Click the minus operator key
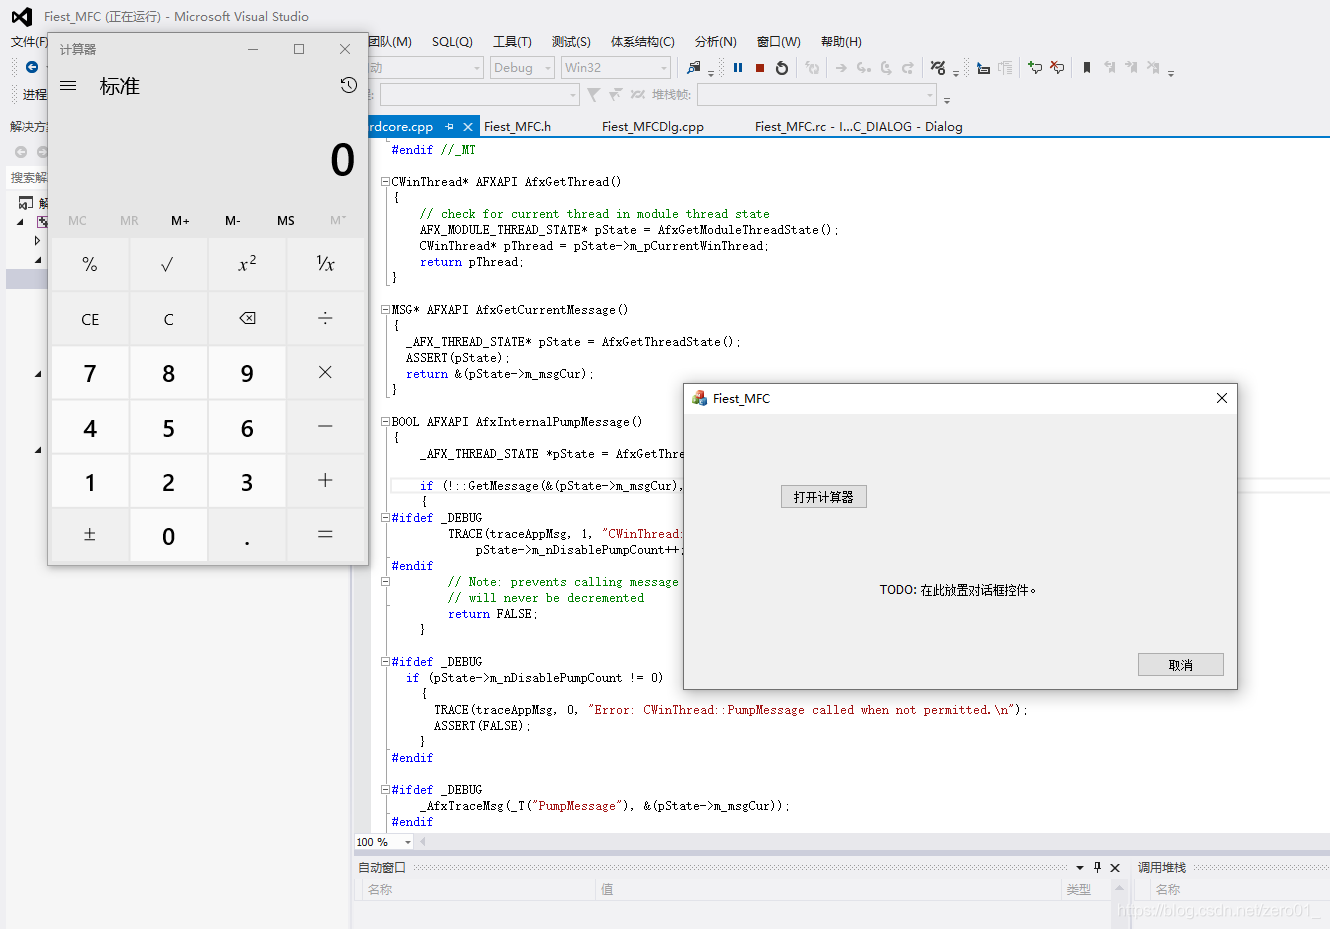This screenshot has height=929, width=1330. [x=326, y=427]
